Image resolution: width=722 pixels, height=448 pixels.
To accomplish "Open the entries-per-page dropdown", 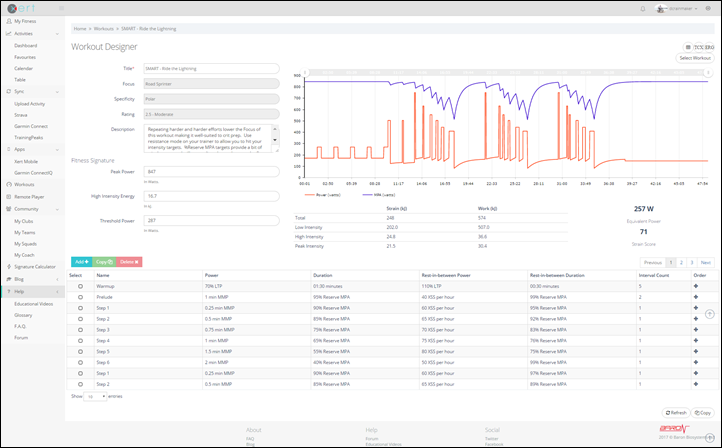I will (x=95, y=396).
